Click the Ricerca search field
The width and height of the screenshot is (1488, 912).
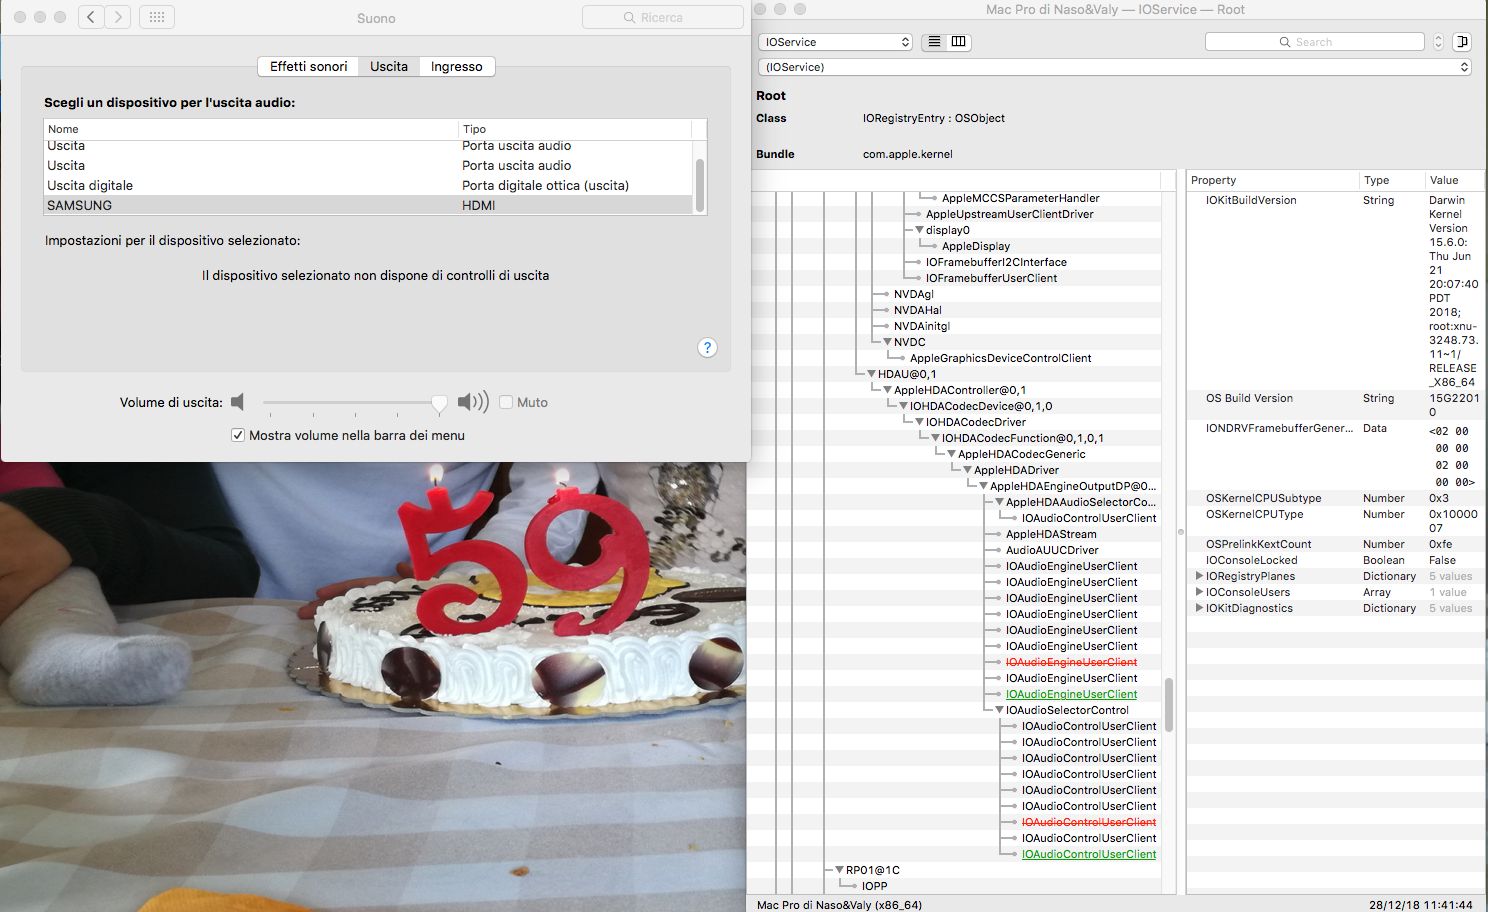point(662,17)
